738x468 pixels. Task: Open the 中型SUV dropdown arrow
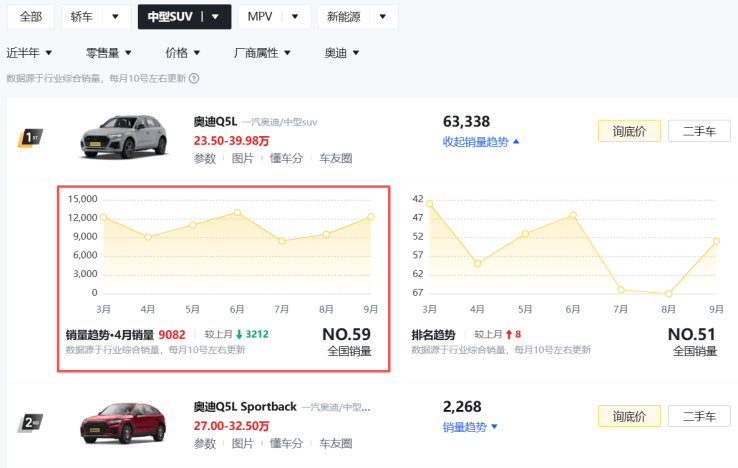tap(215, 17)
